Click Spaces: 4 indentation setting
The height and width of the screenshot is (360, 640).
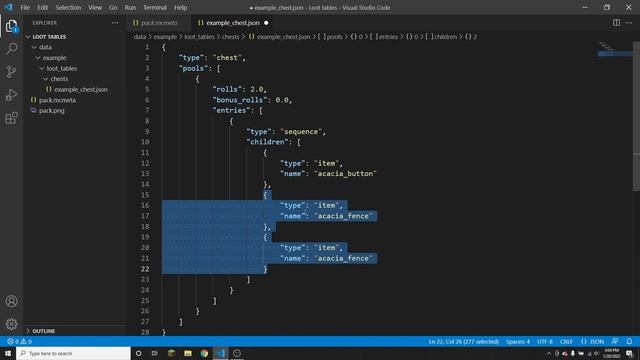click(518, 342)
